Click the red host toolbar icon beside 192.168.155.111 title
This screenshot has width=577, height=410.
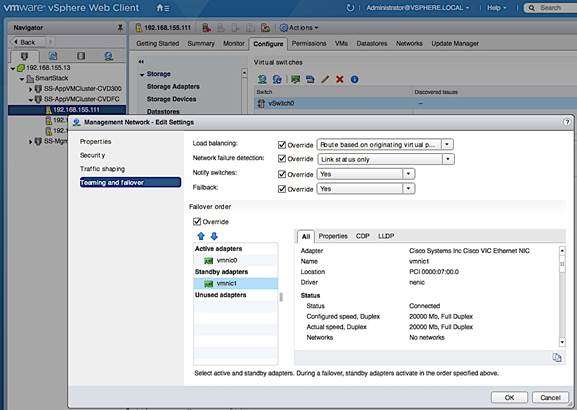pyautogui.click(x=206, y=28)
